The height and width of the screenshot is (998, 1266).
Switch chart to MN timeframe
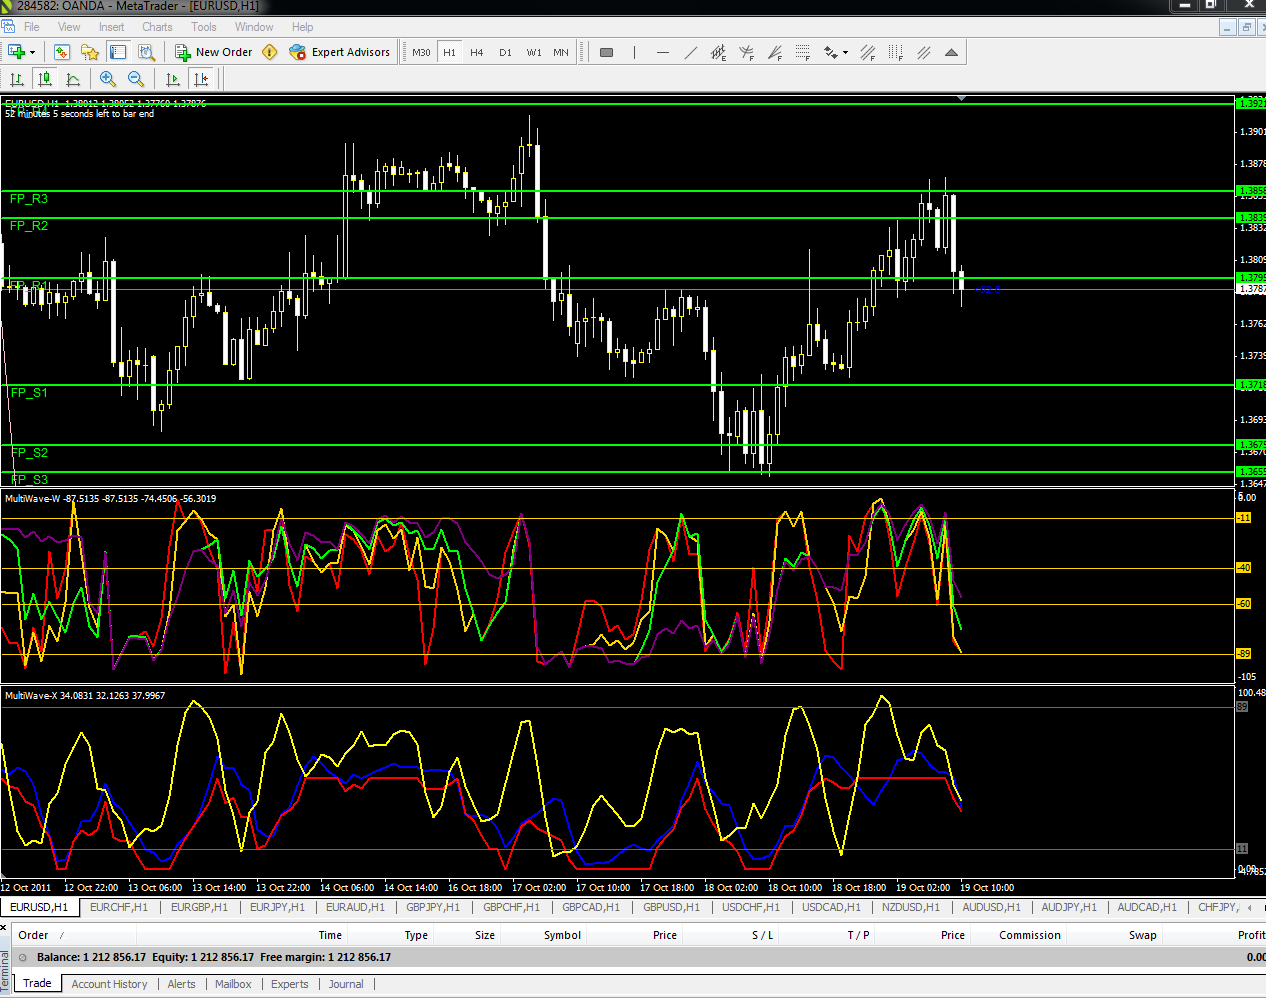(561, 52)
